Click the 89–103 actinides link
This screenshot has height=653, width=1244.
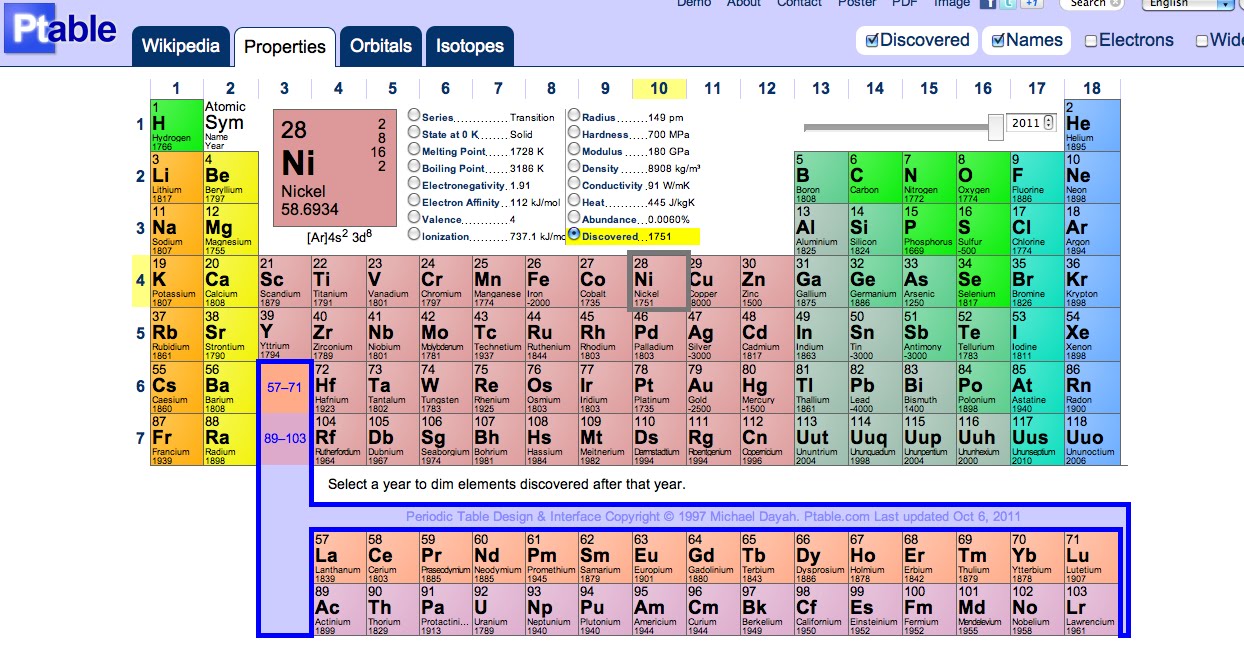pos(285,439)
